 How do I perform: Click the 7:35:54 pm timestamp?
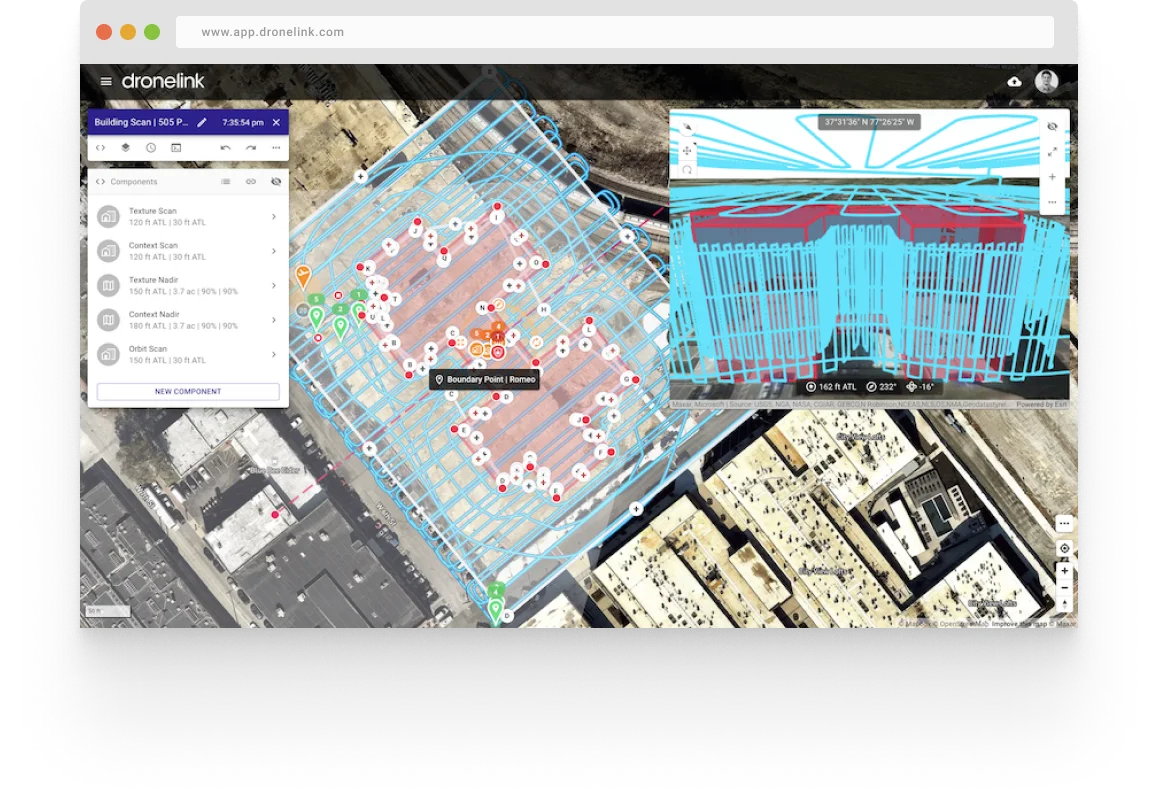[x=243, y=123]
